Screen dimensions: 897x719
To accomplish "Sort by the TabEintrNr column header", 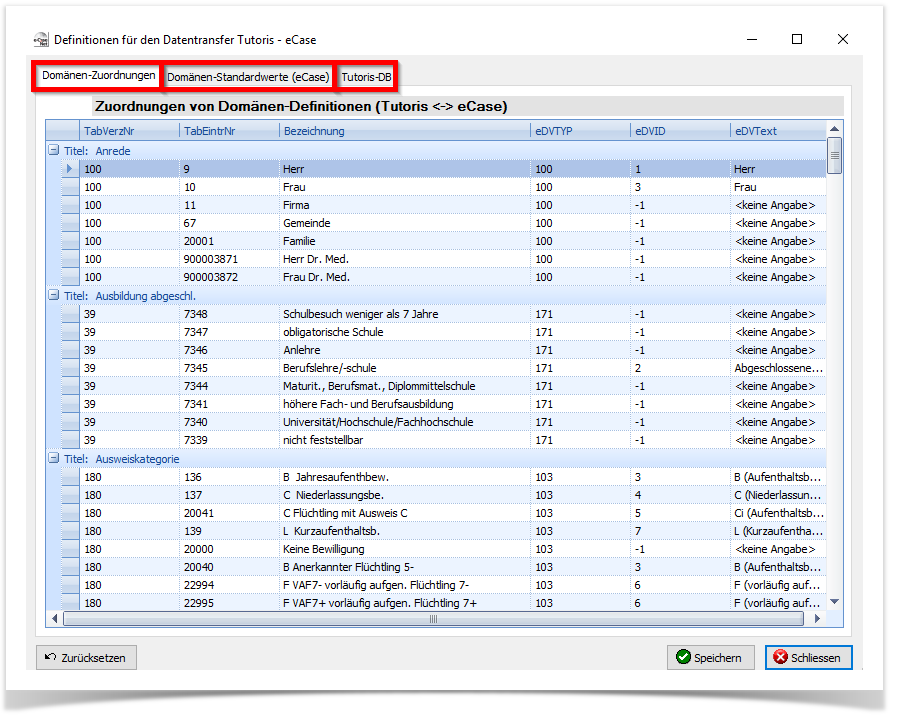I will pos(229,131).
